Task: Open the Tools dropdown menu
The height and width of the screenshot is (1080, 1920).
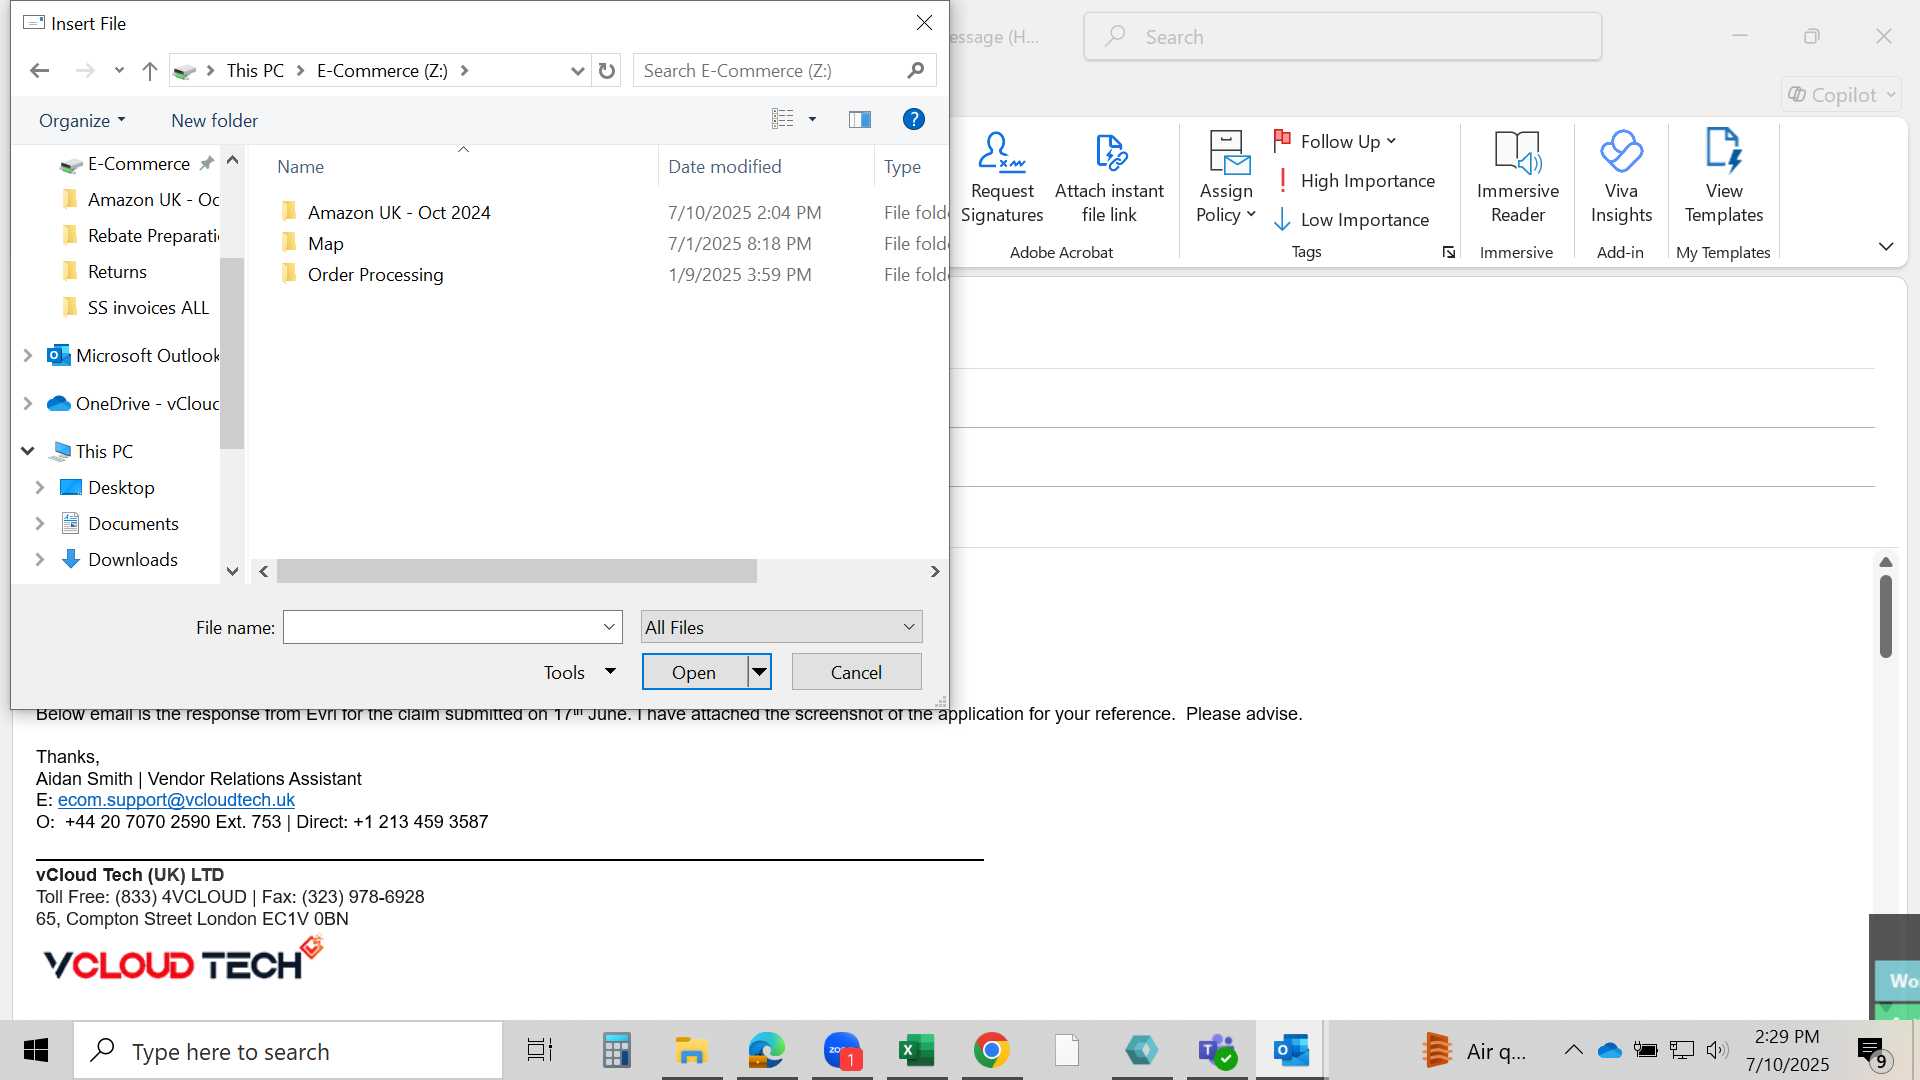Action: [x=578, y=673]
